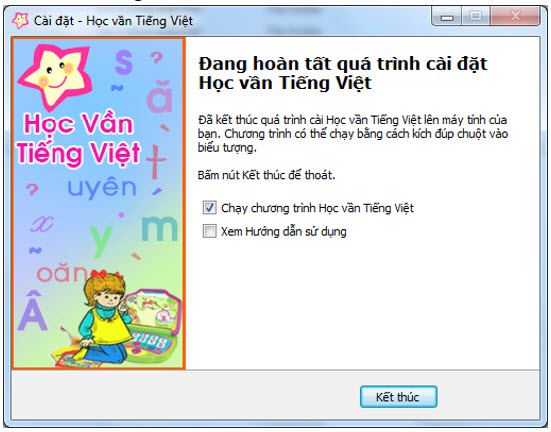Click the heading 'Đang hoàn tất quá trình cài đặt'
Image resolution: width=551 pixels, height=432 pixels.
coord(343,64)
